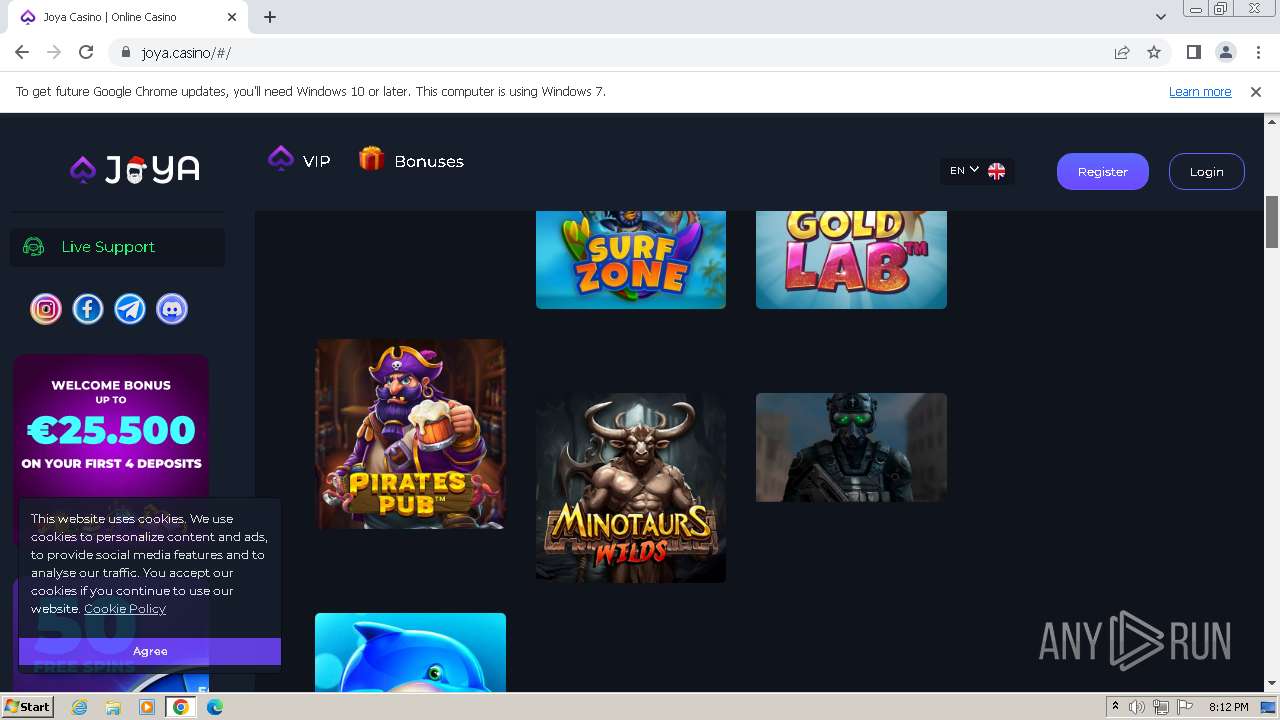
Task: Click the Register button
Action: 1103,171
